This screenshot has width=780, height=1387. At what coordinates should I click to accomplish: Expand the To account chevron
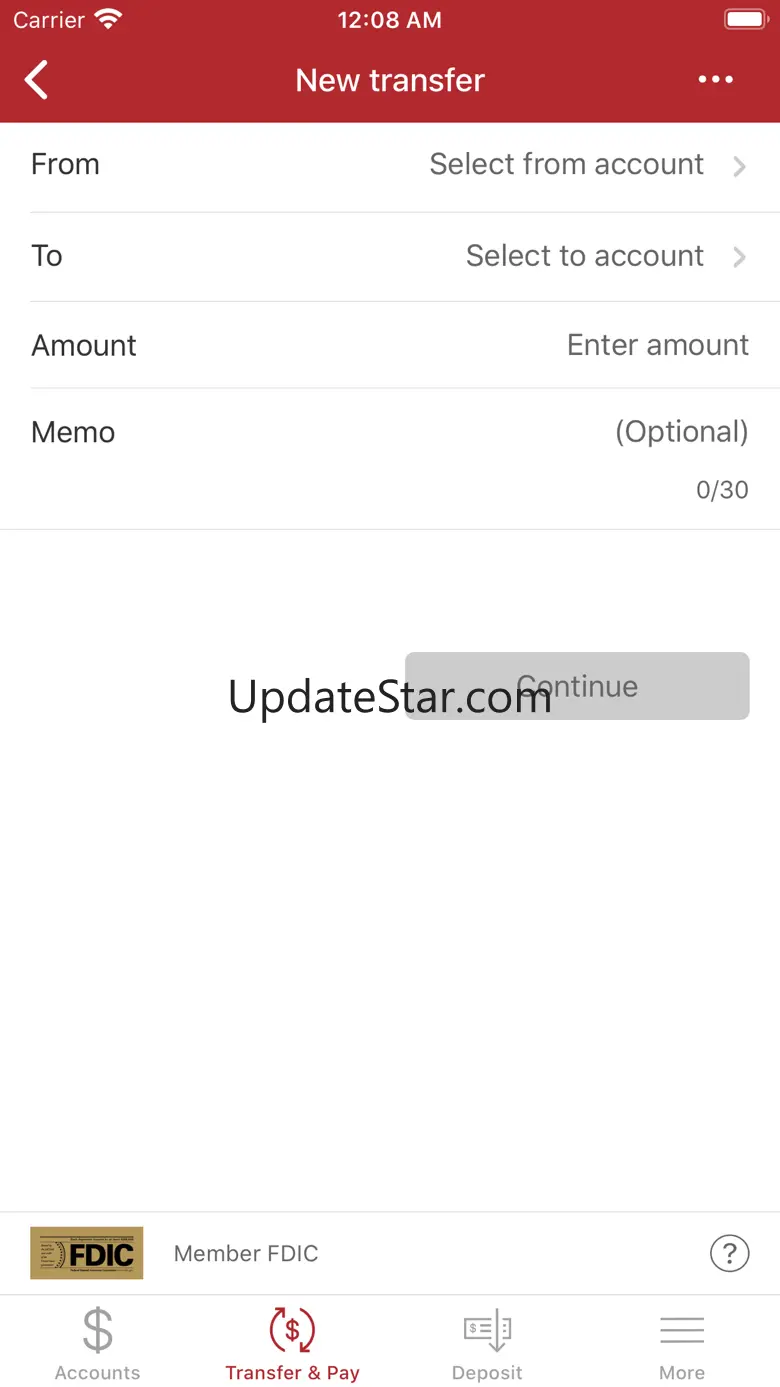click(x=740, y=257)
